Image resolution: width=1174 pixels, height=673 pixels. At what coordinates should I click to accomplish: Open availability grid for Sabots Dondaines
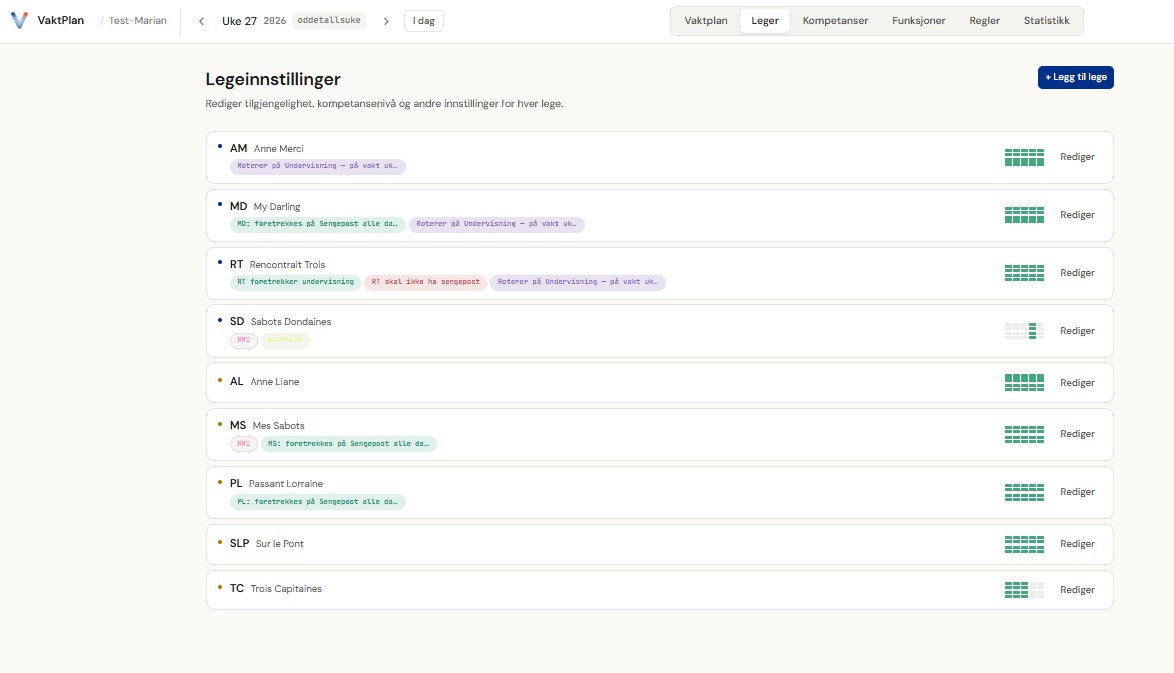click(1024, 331)
